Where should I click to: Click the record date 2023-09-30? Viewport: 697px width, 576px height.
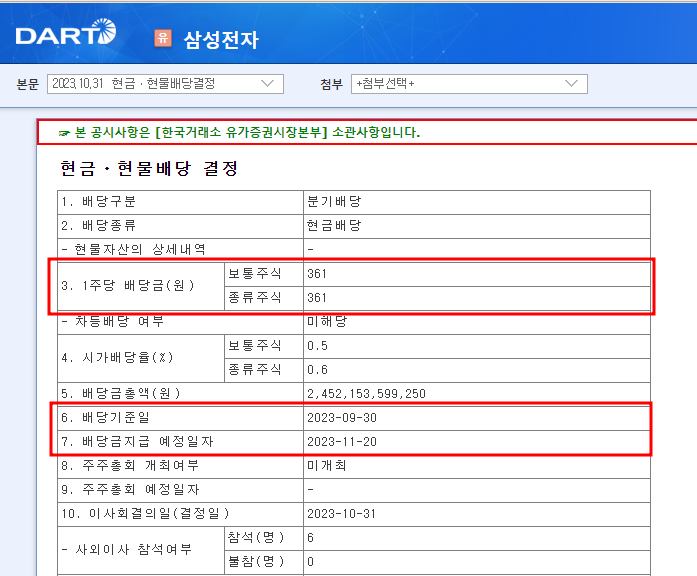pos(342,418)
